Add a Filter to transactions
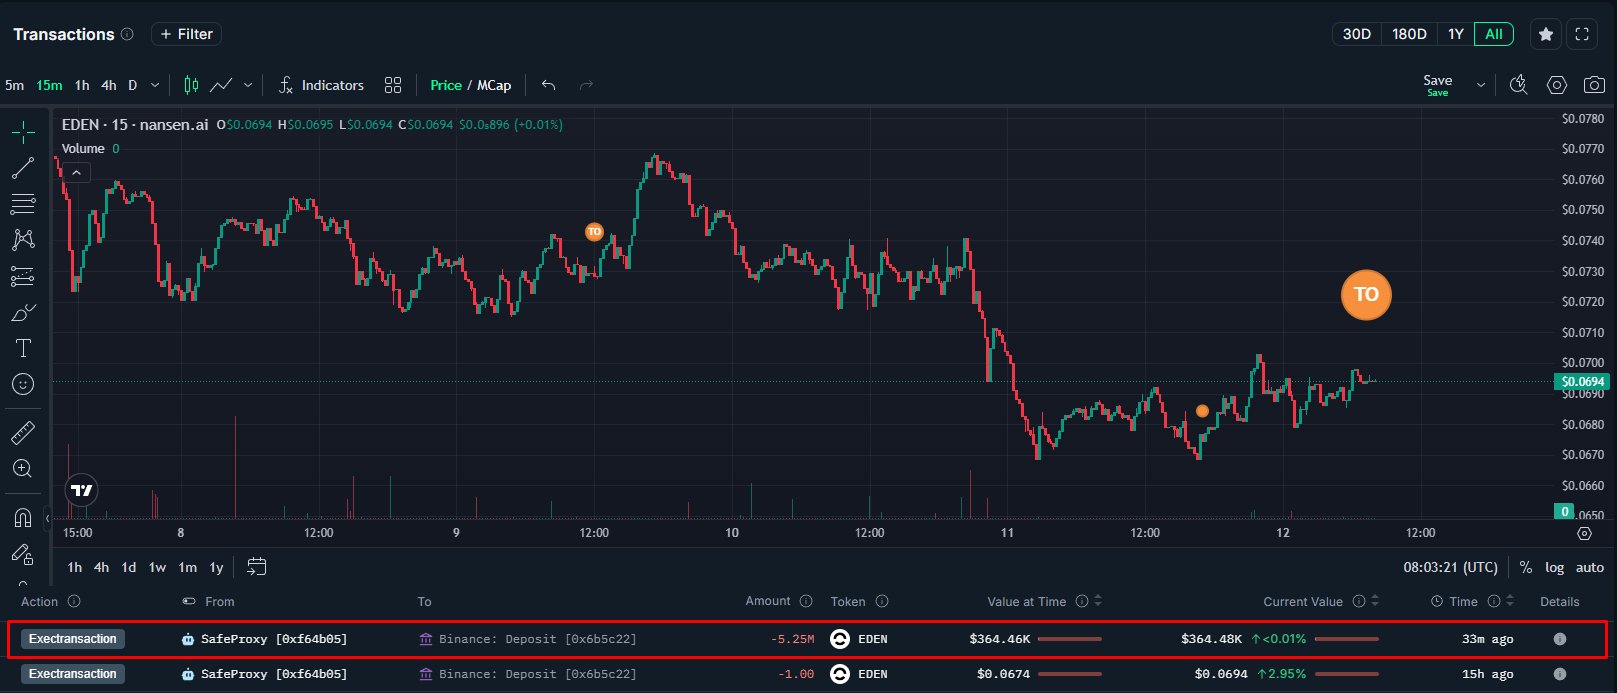 pos(186,34)
